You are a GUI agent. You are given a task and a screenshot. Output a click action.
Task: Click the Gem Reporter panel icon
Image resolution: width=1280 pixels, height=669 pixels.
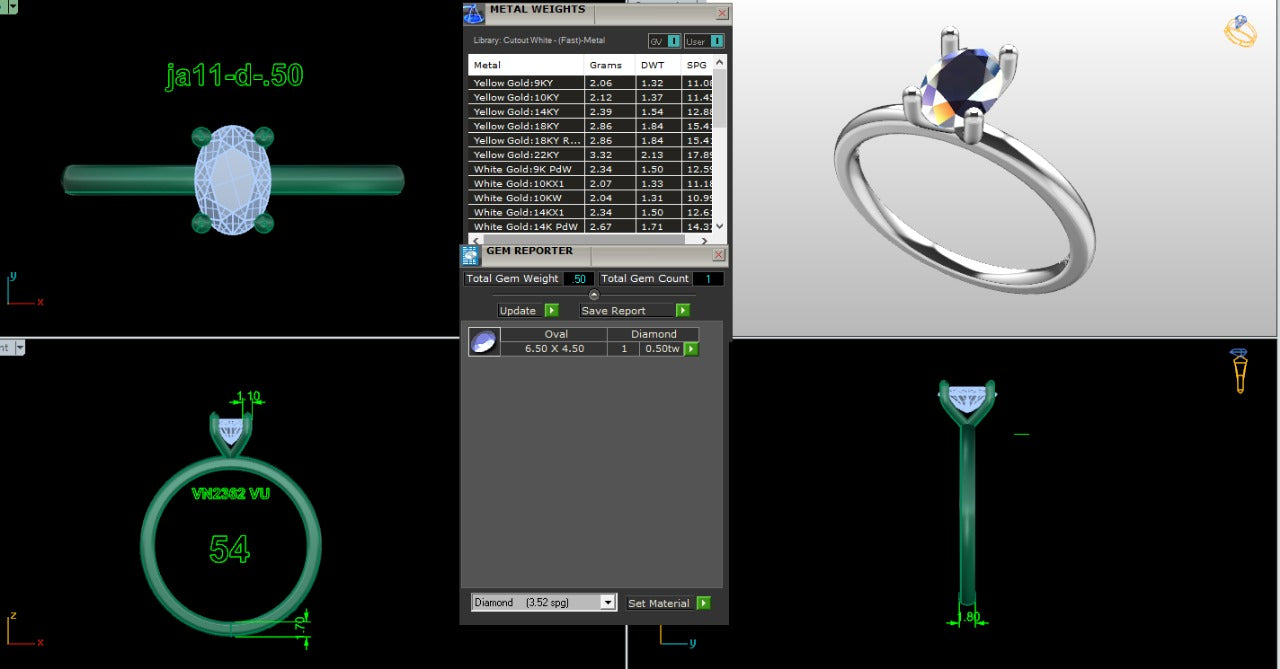(470, 255)
